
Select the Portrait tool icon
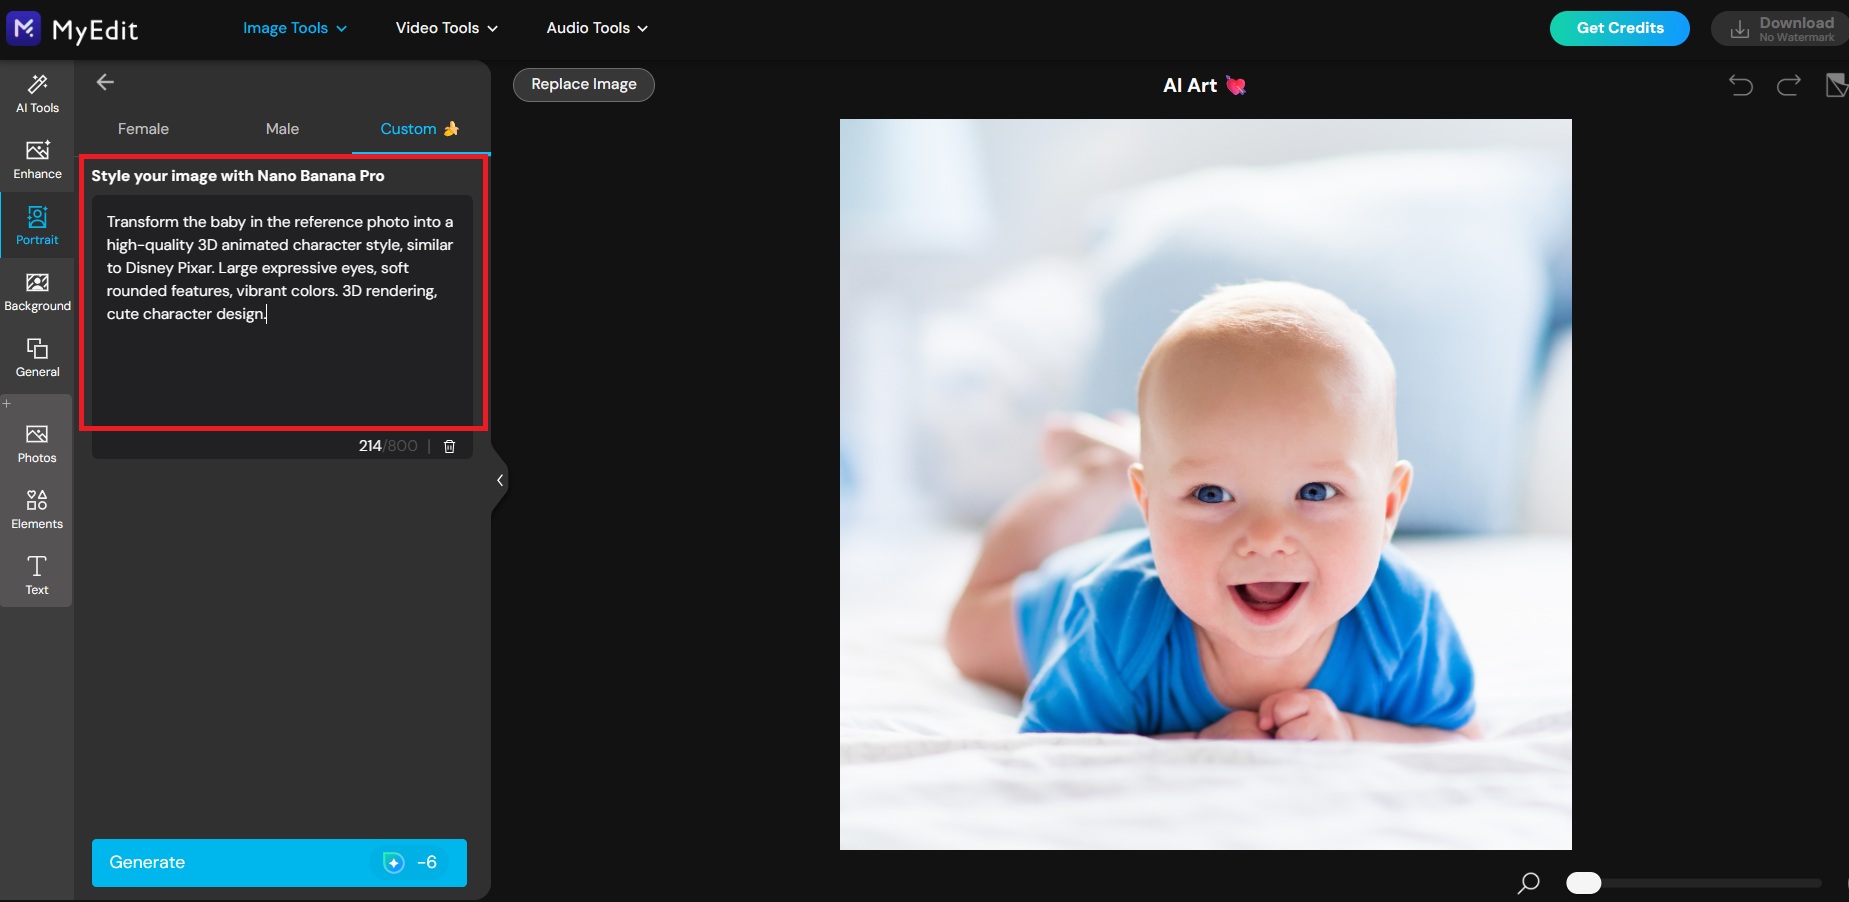coord(37,225)
